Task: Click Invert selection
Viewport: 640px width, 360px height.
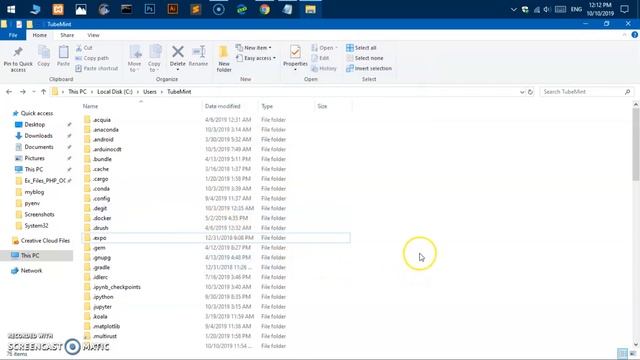Action: click(x=369, y=69)
